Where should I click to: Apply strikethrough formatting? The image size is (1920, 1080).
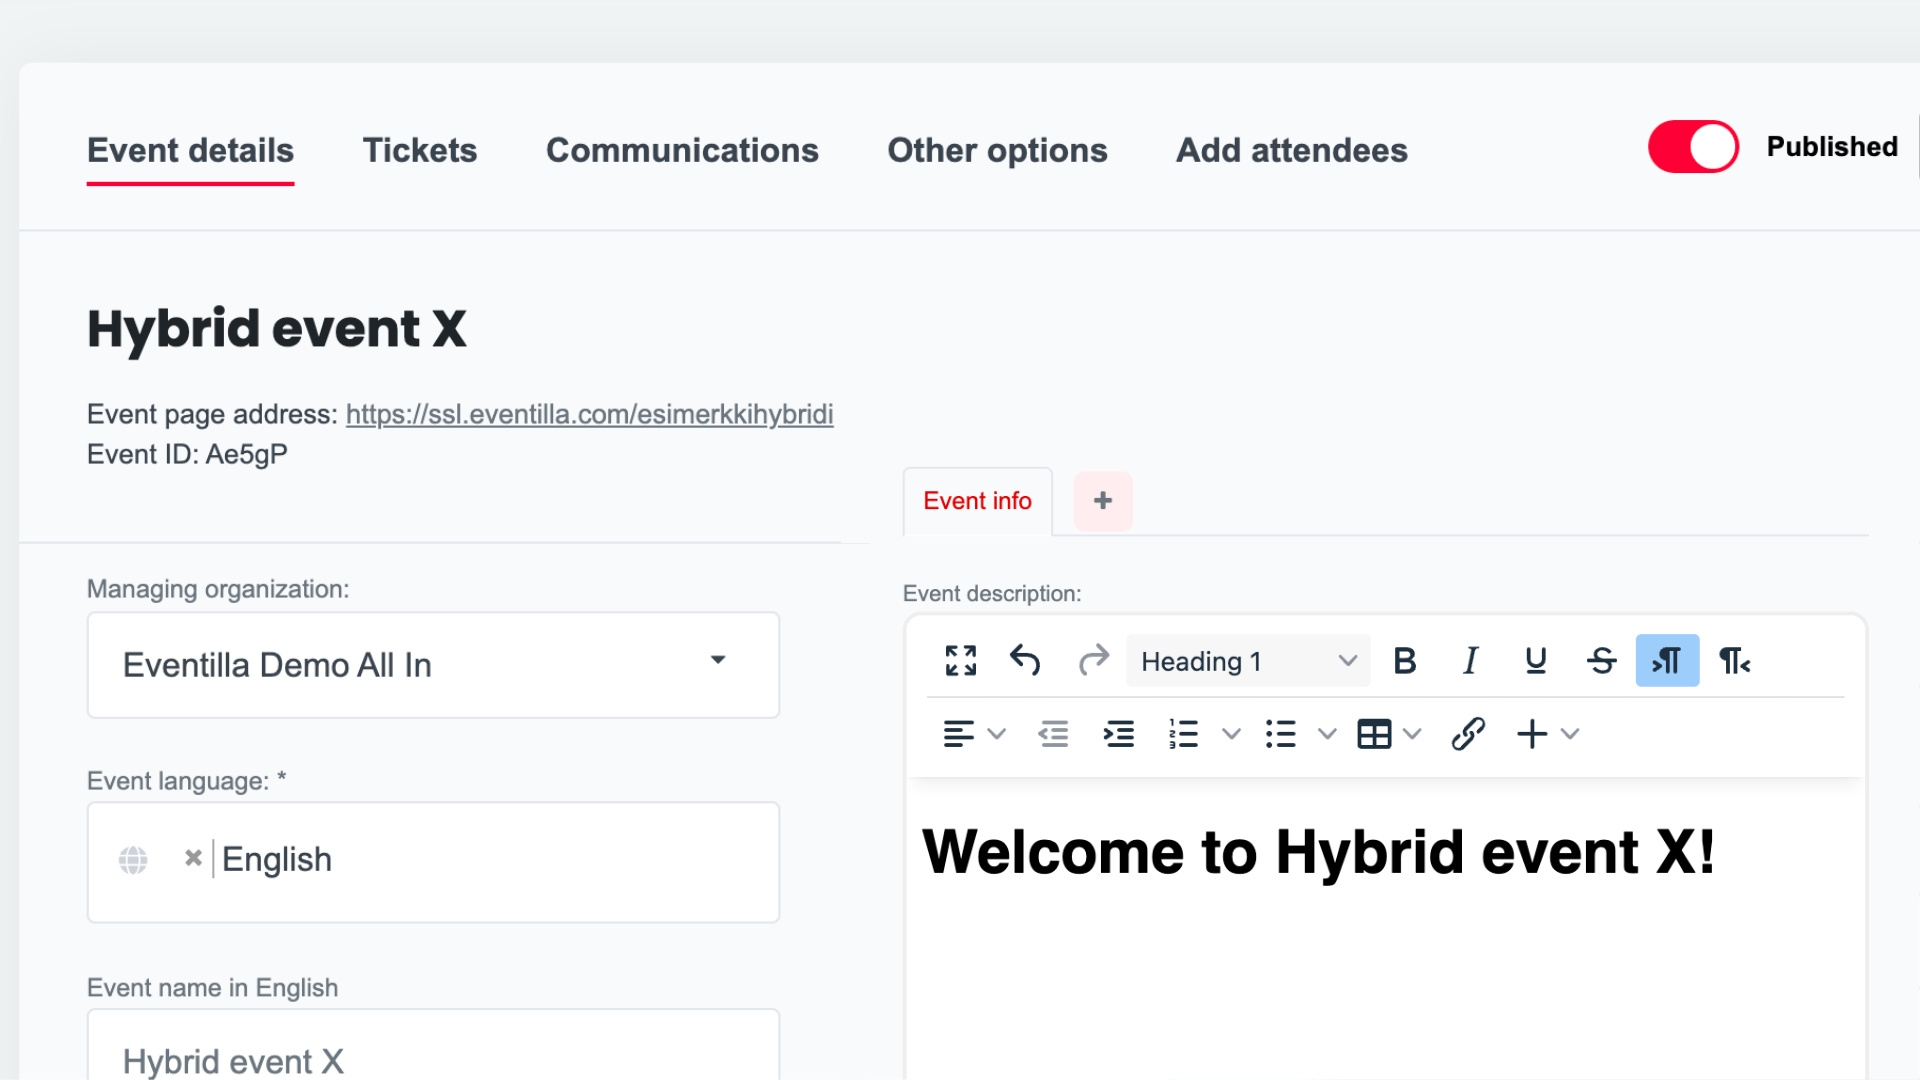click(x=1601, y=660)
